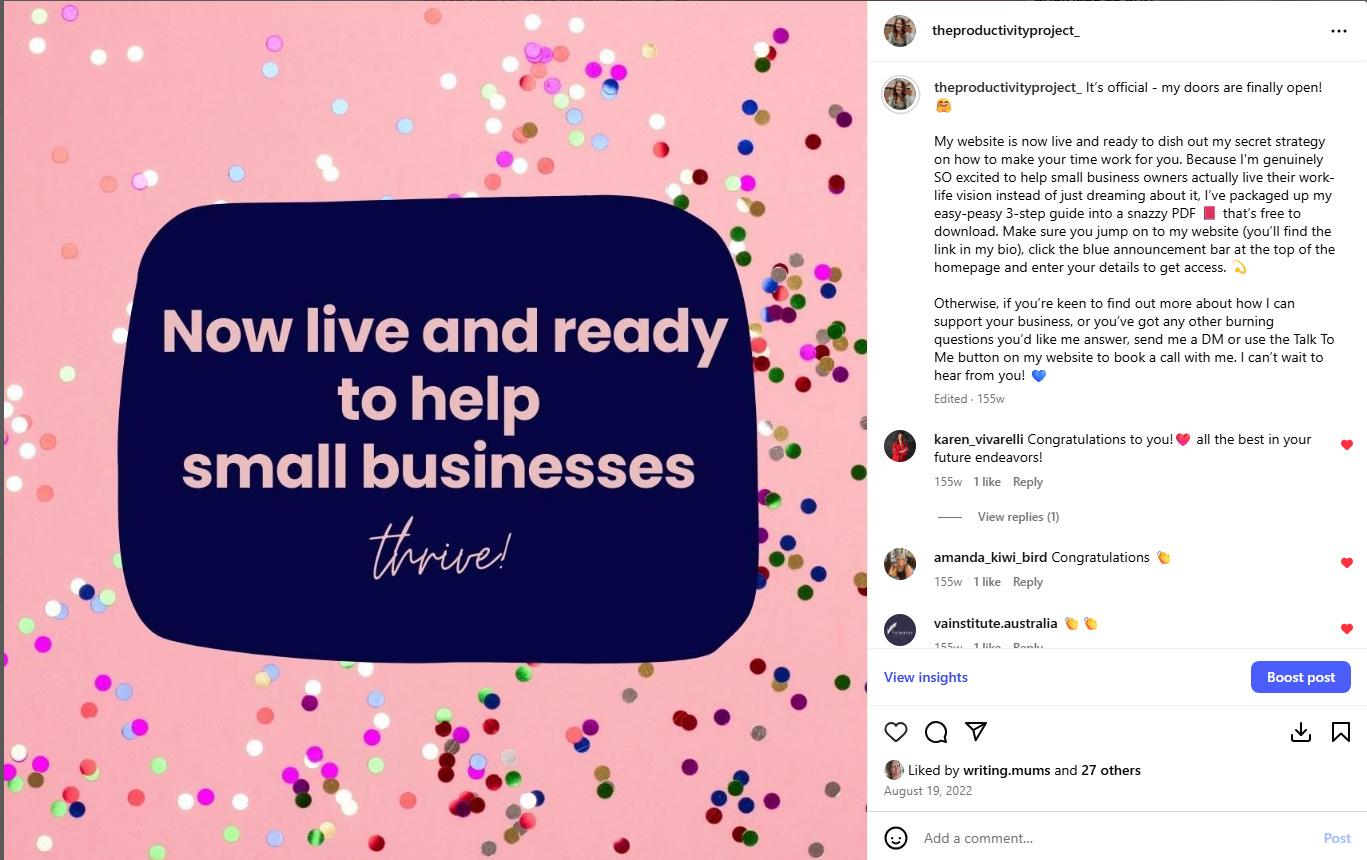Toggle the heart on amanda_kiwi_bird's comment

coord(1346,563)
